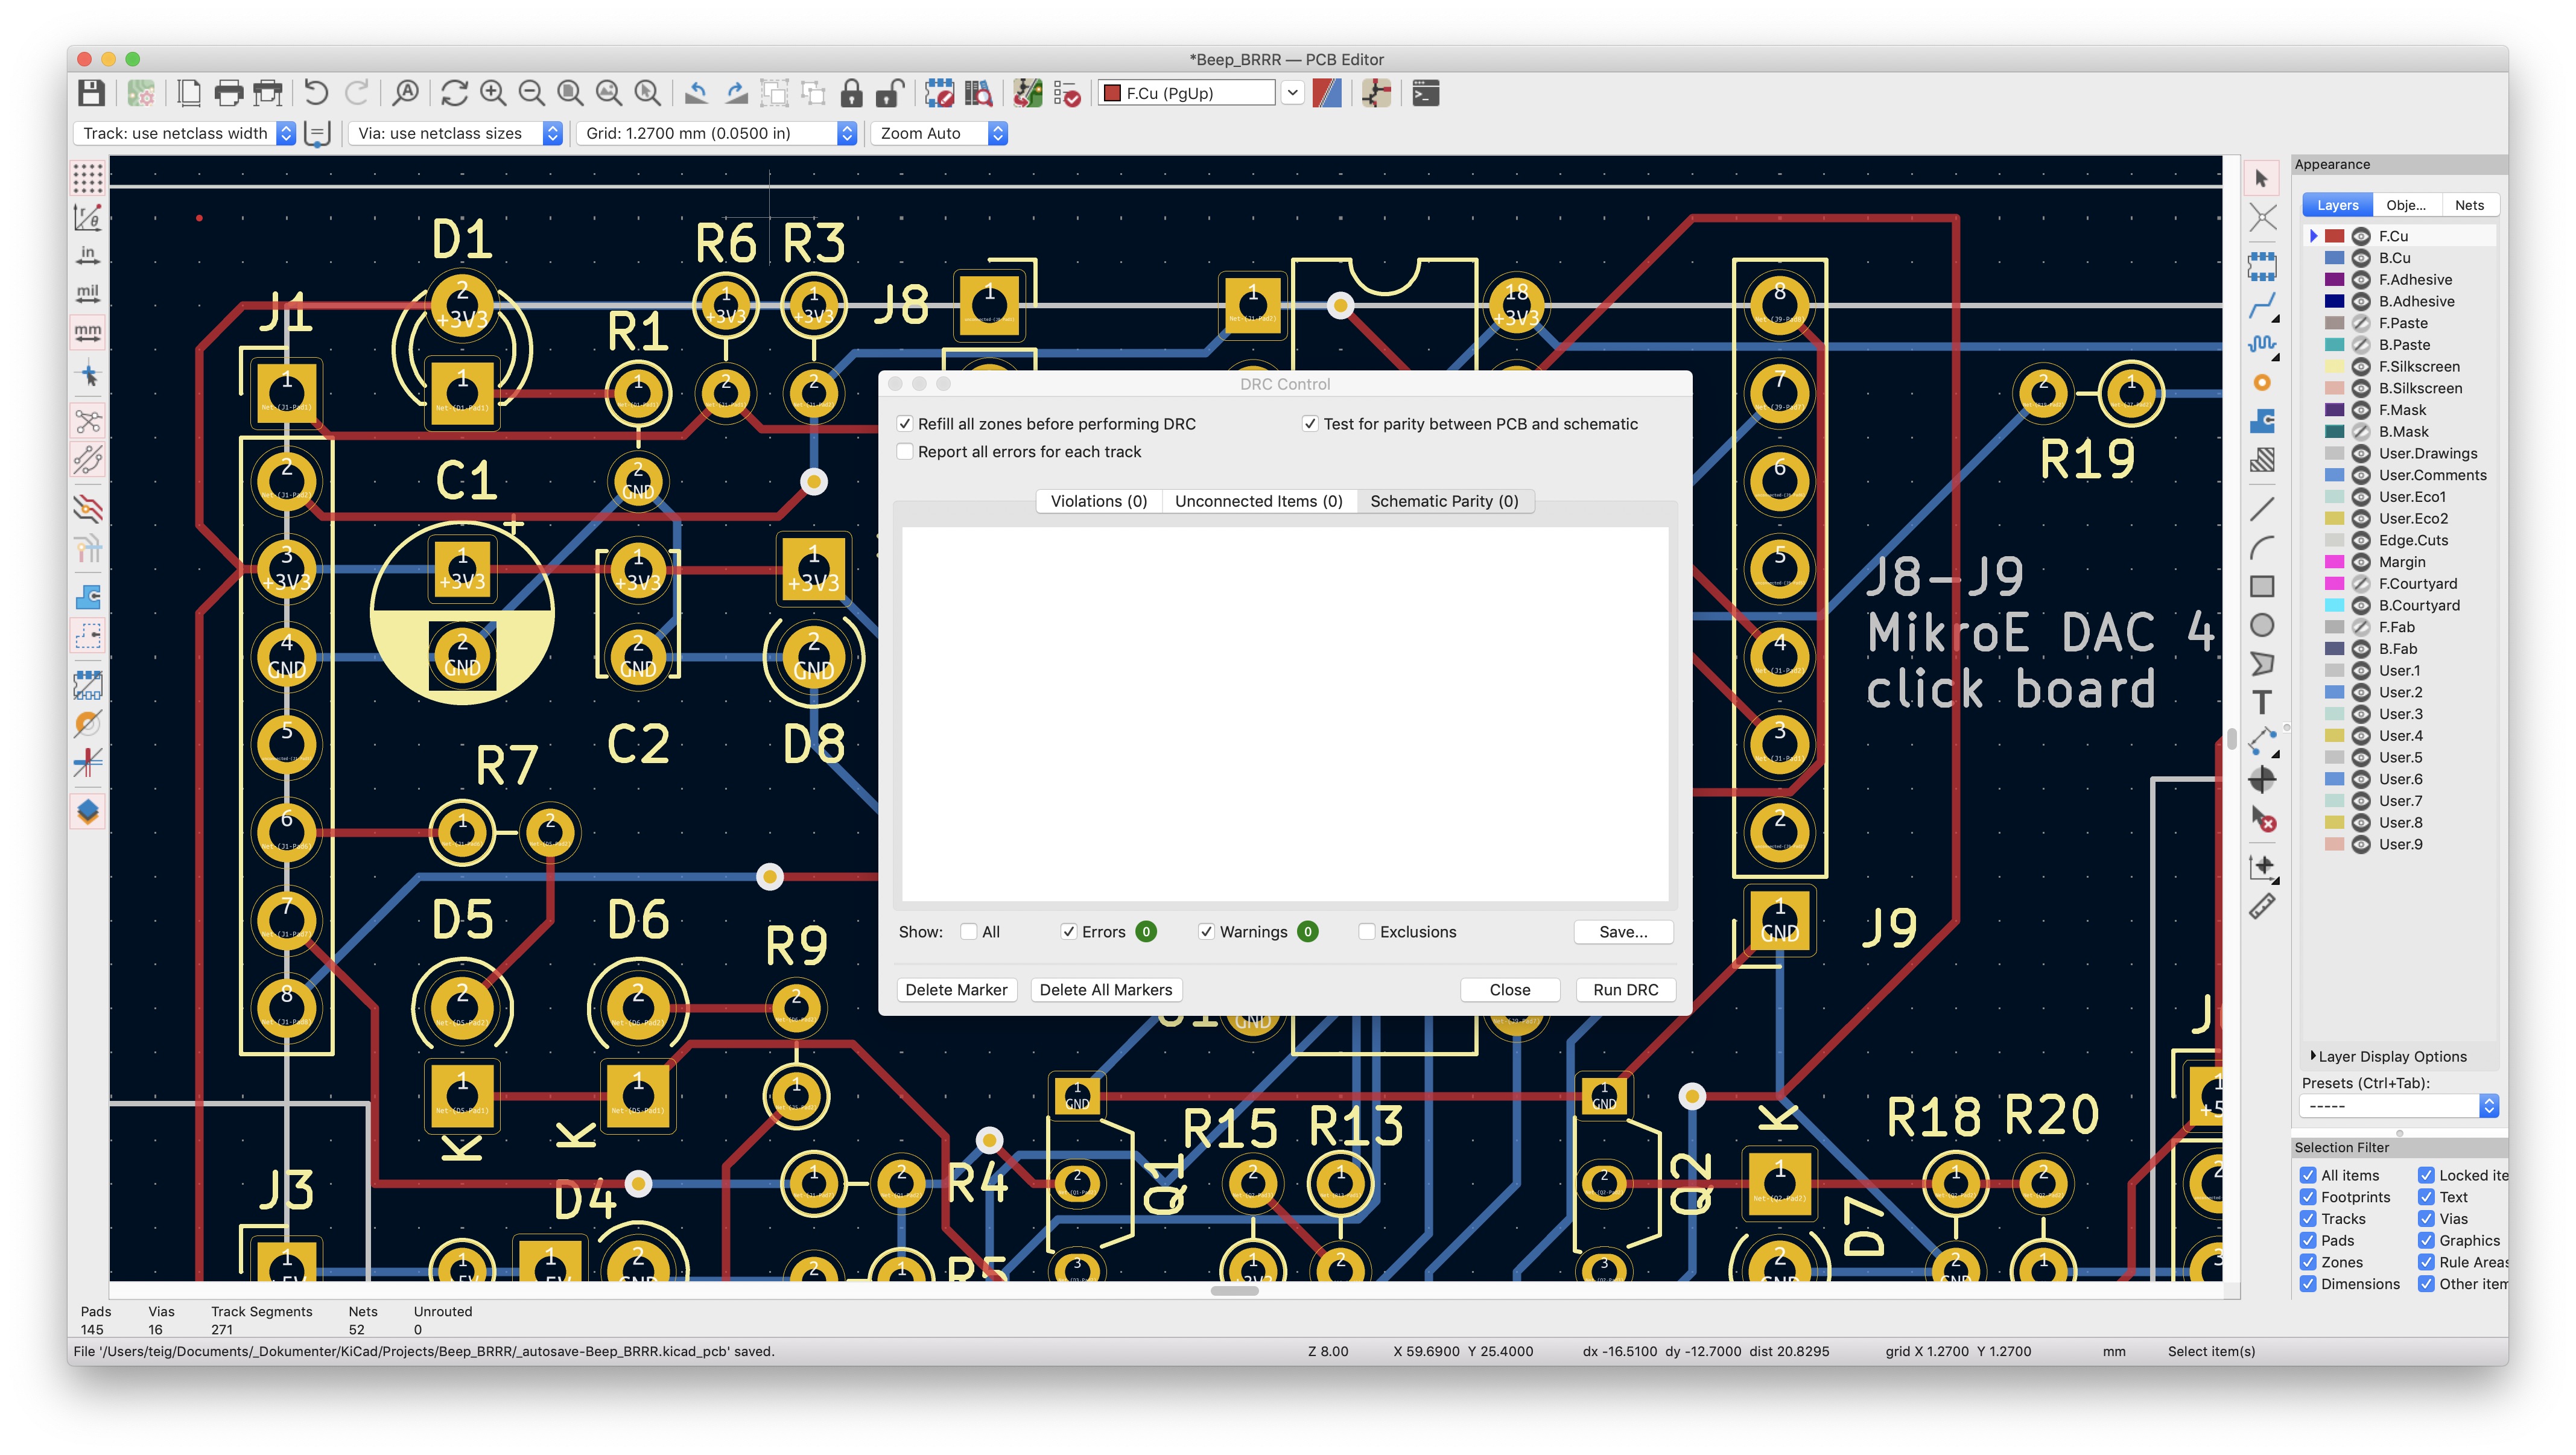This screenshot has height=1455, width=2576.
Task: Click Save... to export DRC report
Action: [1623, 932]
